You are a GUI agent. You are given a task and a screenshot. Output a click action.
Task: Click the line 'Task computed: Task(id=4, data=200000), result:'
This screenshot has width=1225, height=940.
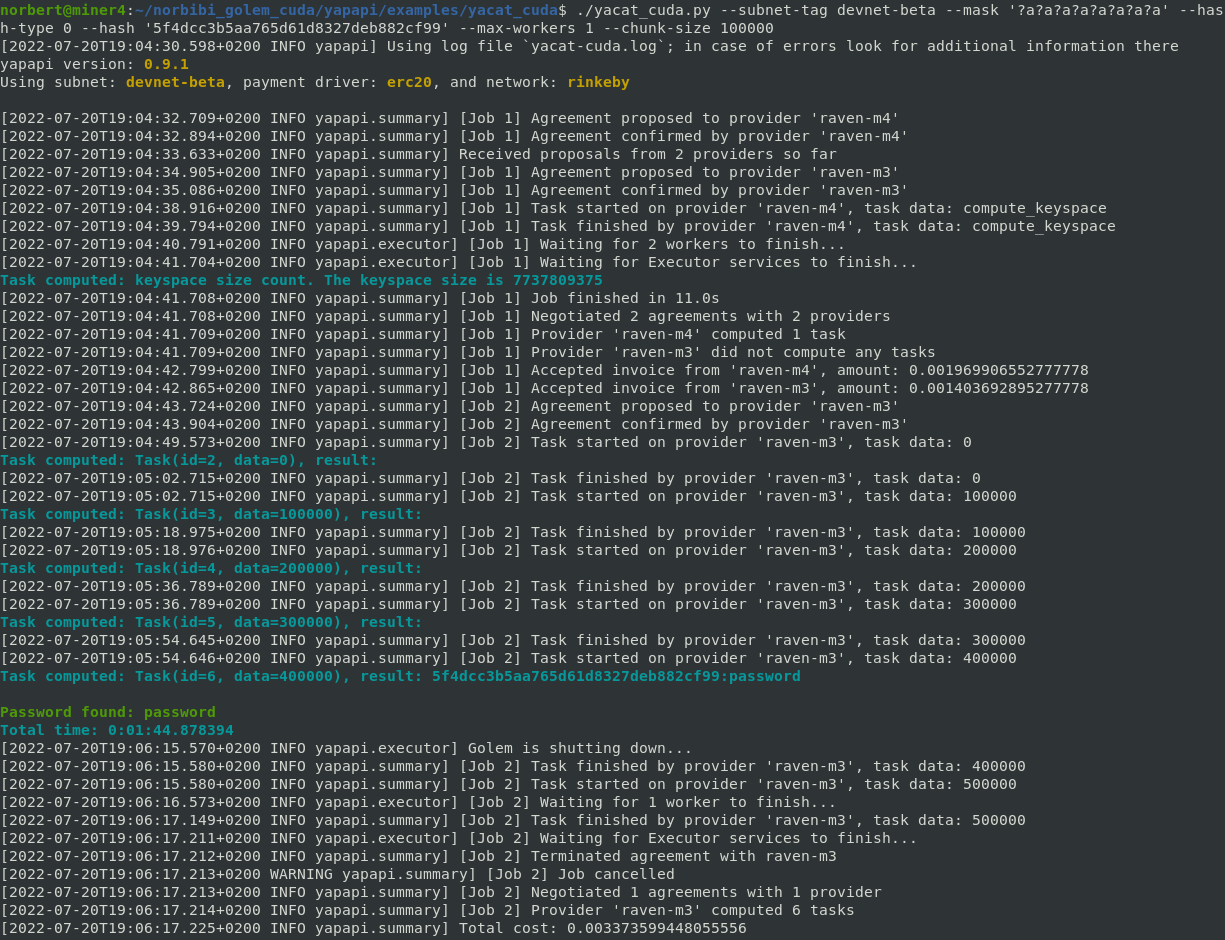(x=211, y=568)
